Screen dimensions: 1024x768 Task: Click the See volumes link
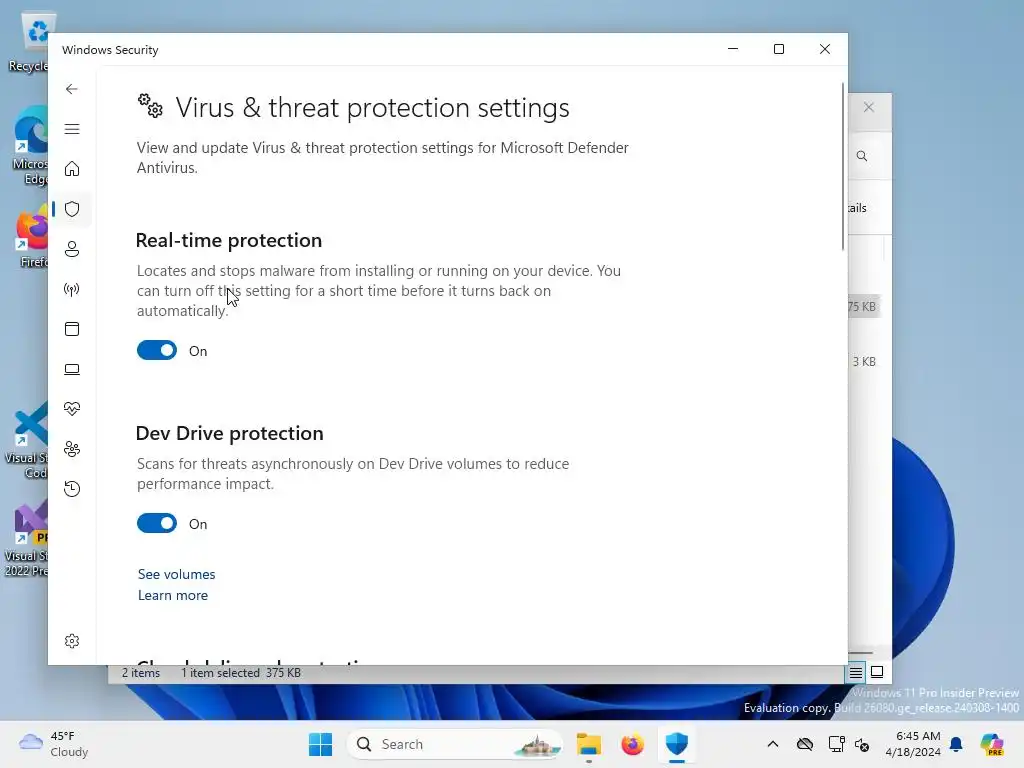coord(176,575)
